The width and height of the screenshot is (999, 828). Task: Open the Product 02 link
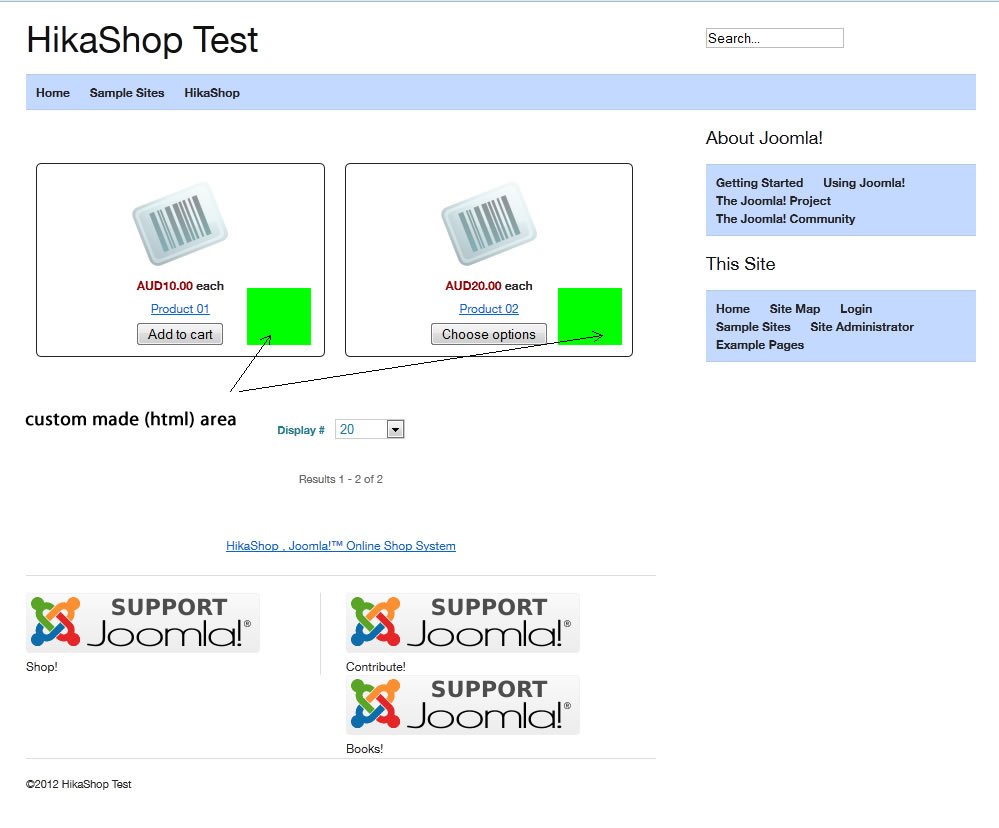tap(489, 309)
